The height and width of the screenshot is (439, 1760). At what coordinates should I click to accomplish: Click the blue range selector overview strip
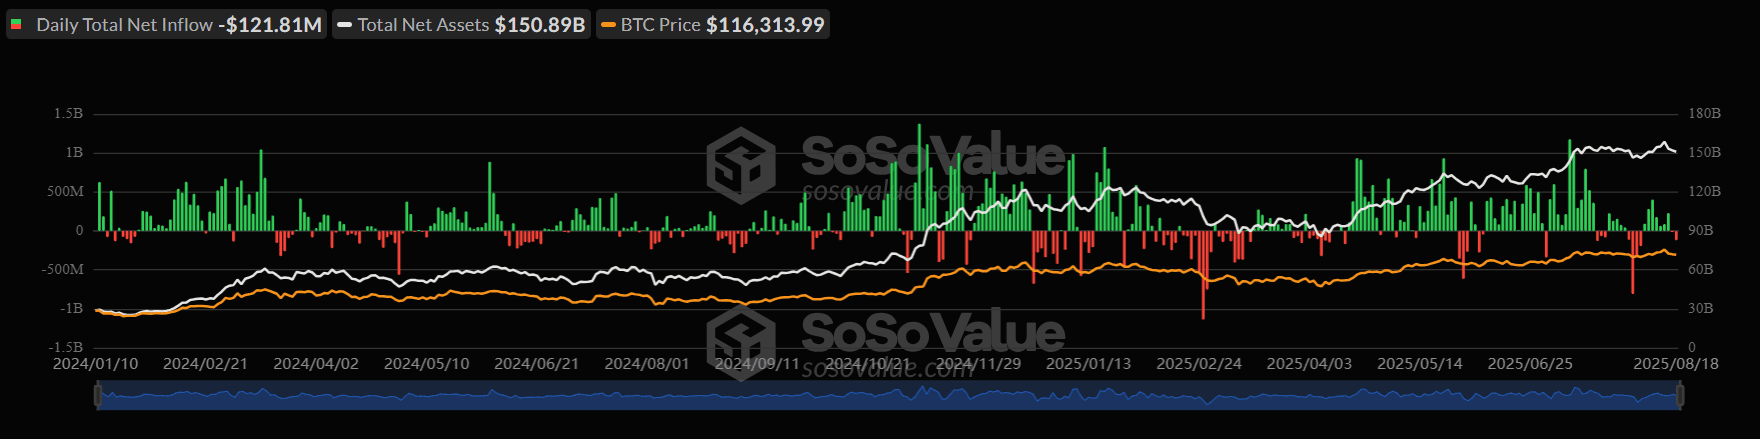click(x=889, y=396)
